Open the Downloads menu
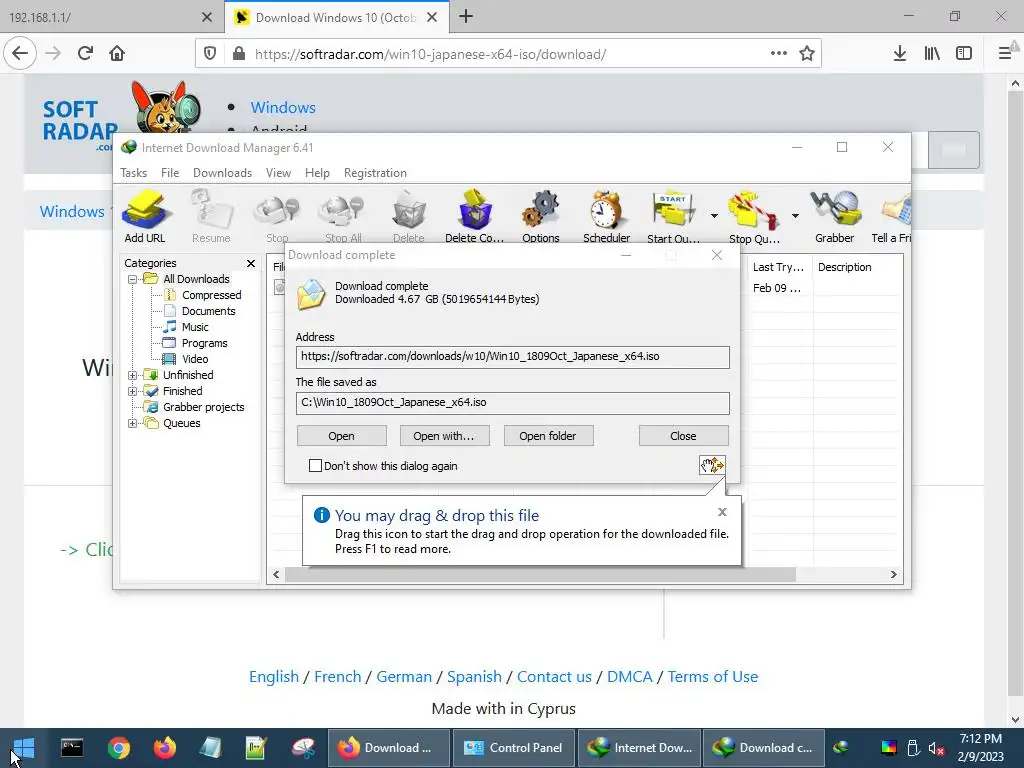The height and width of the screenshot is (768, 1024). coord(222,173)
